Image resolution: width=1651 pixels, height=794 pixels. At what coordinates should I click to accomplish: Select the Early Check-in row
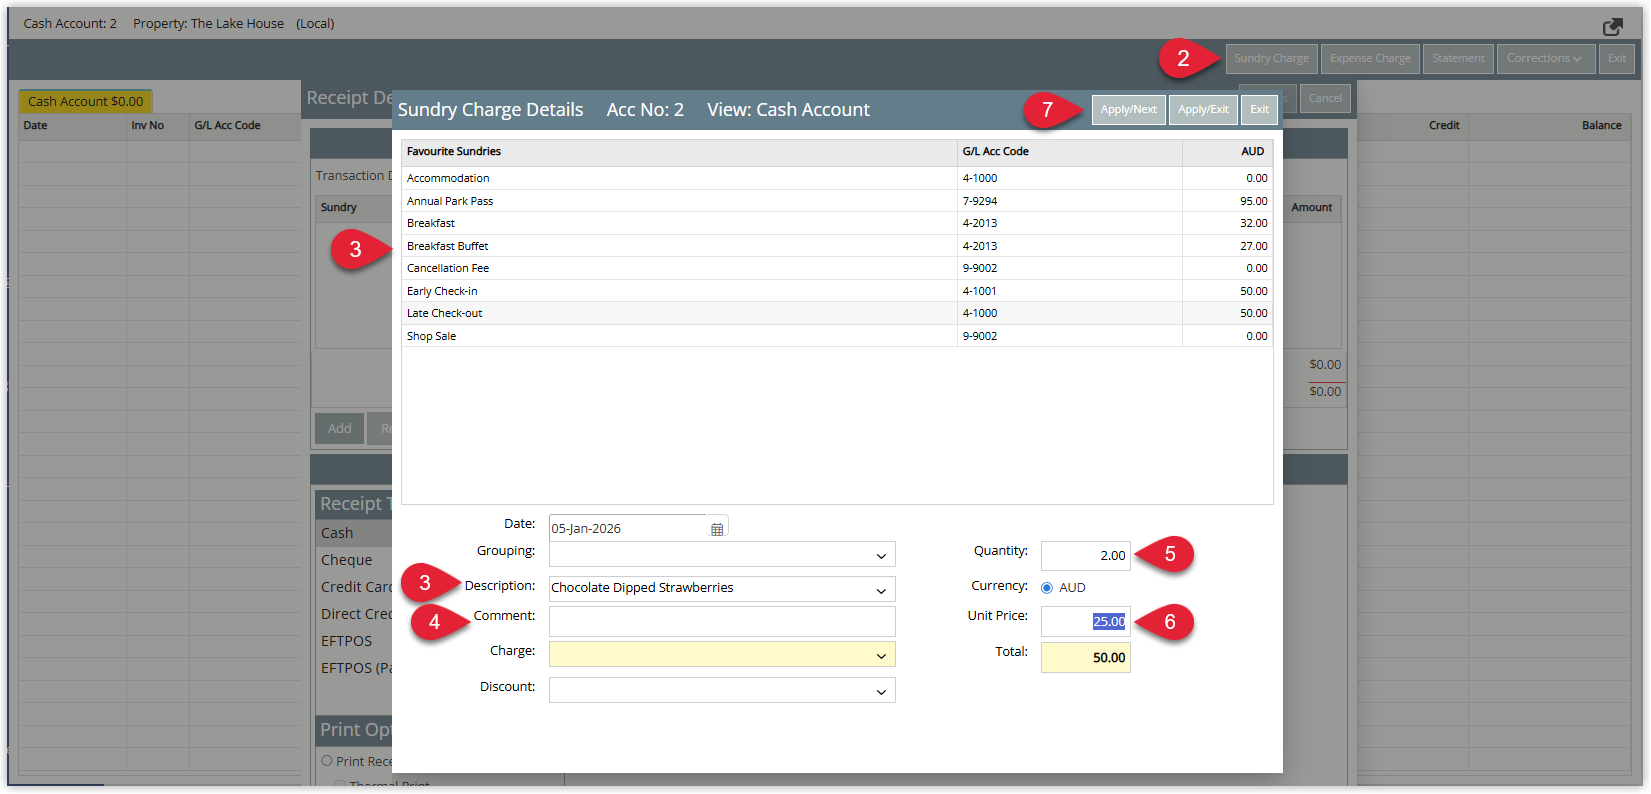[837, 291]
